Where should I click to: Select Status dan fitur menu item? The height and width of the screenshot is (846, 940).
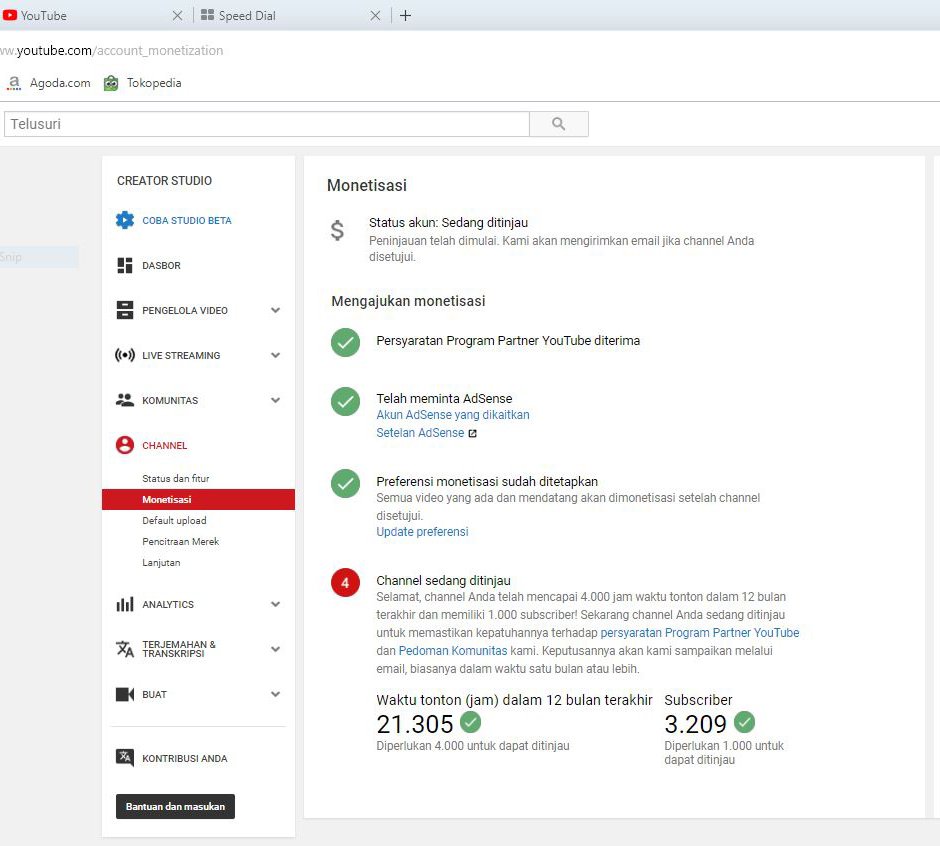(176, 478)
